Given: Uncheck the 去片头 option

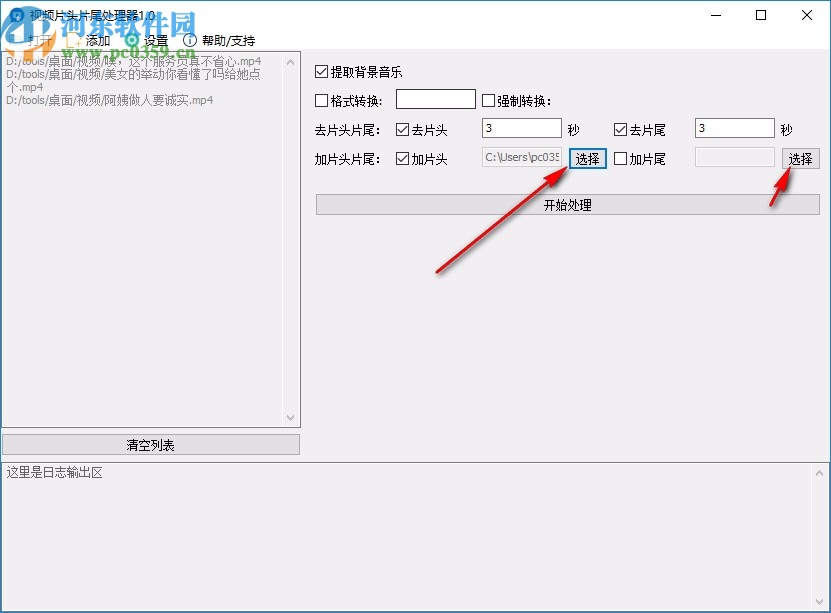Looking at the screenshot, I should point(403,128).
